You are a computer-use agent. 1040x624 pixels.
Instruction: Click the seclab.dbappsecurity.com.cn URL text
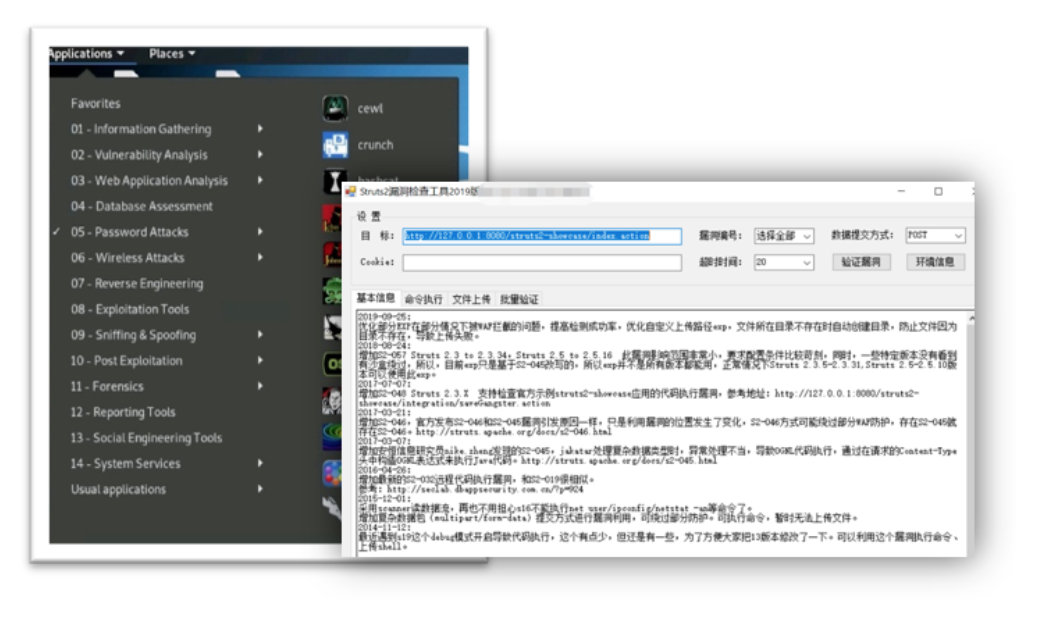pyautogui.click(x=486, y=489)
